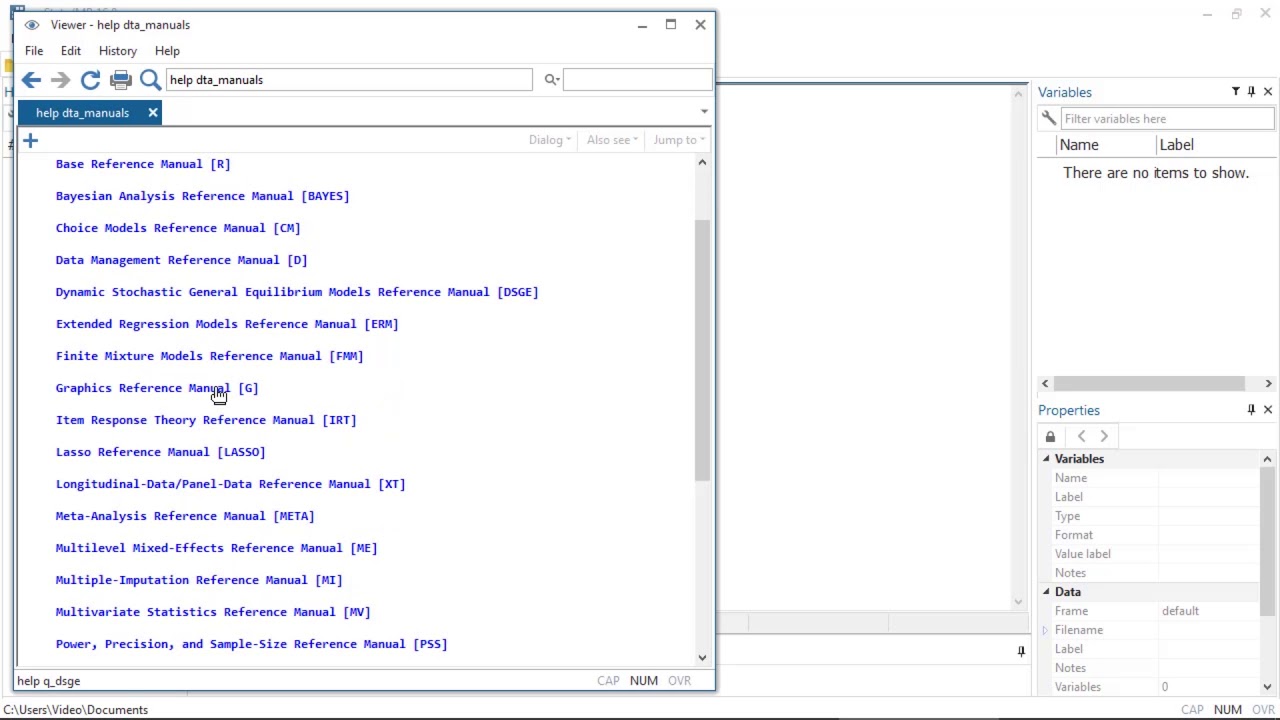Go back with the Viewer back arrow
Image resolution: width=1280 pixels, height=720 pixels.
point(31,80)
